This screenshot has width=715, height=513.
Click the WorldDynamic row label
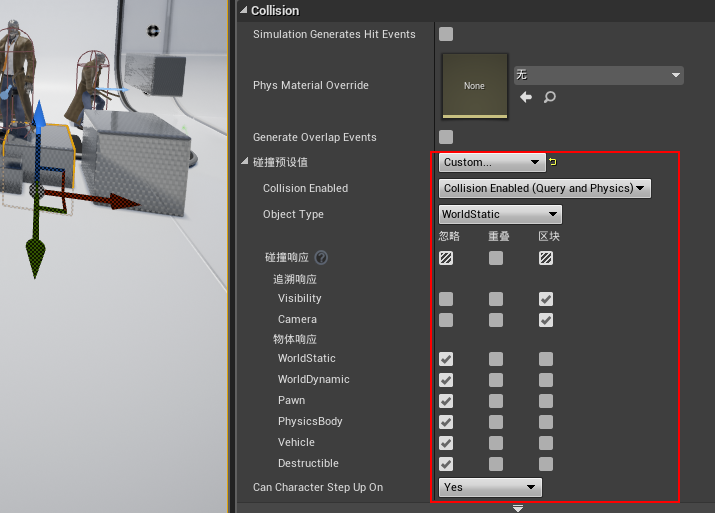(314, 379)
